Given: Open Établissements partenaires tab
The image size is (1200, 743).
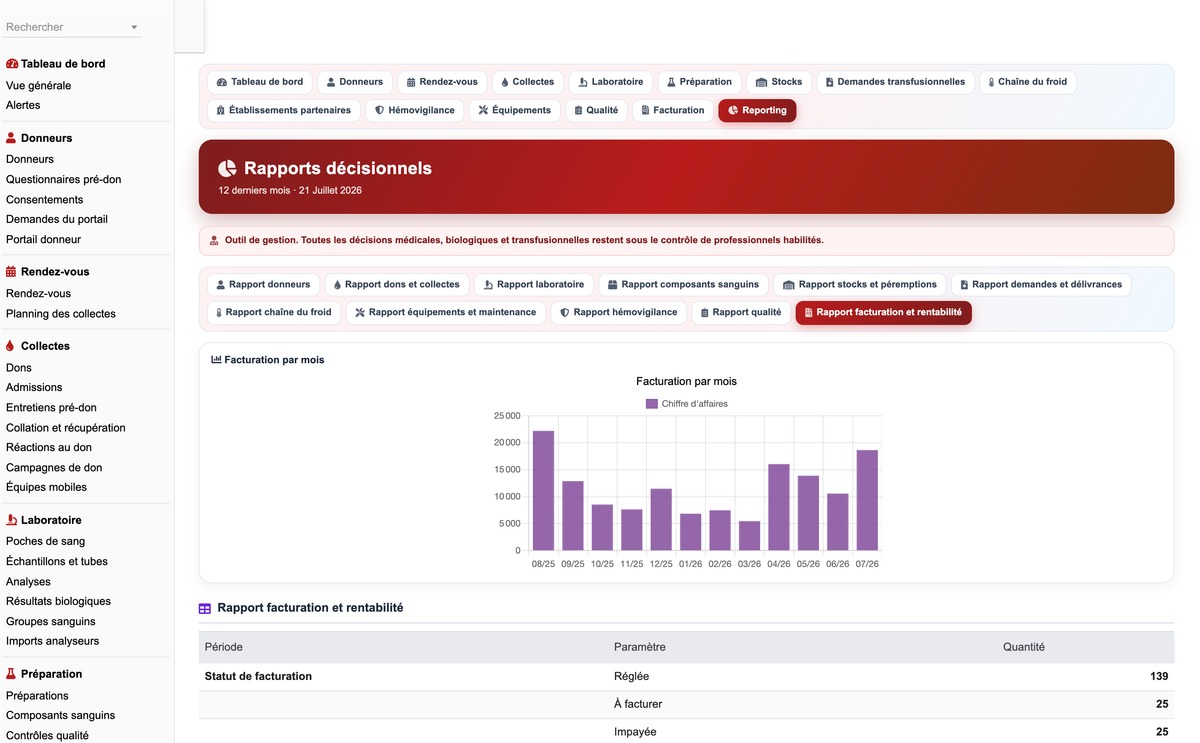Looking at the screenshot, I should 284,110.
